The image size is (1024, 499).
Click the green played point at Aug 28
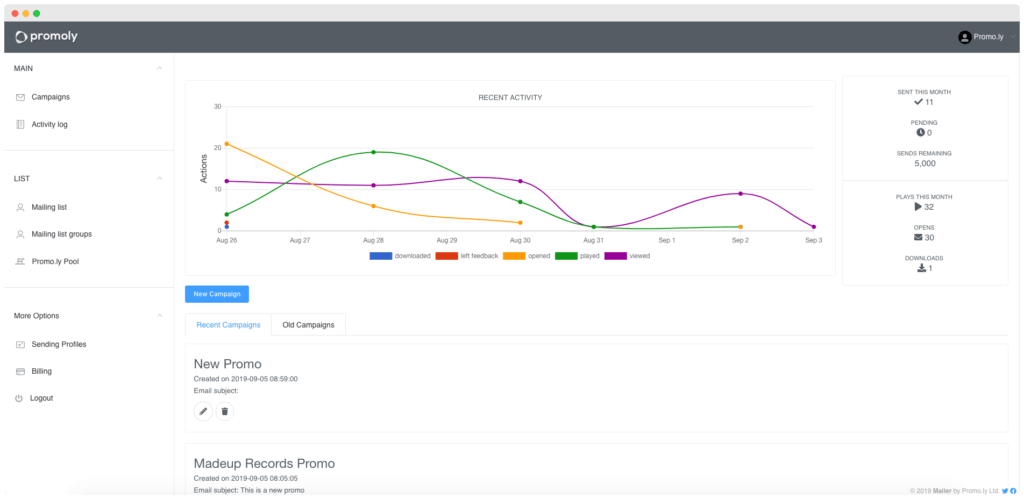point(374,152)
